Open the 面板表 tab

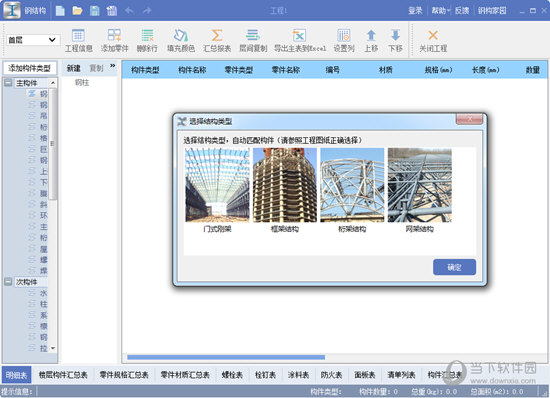365,375
